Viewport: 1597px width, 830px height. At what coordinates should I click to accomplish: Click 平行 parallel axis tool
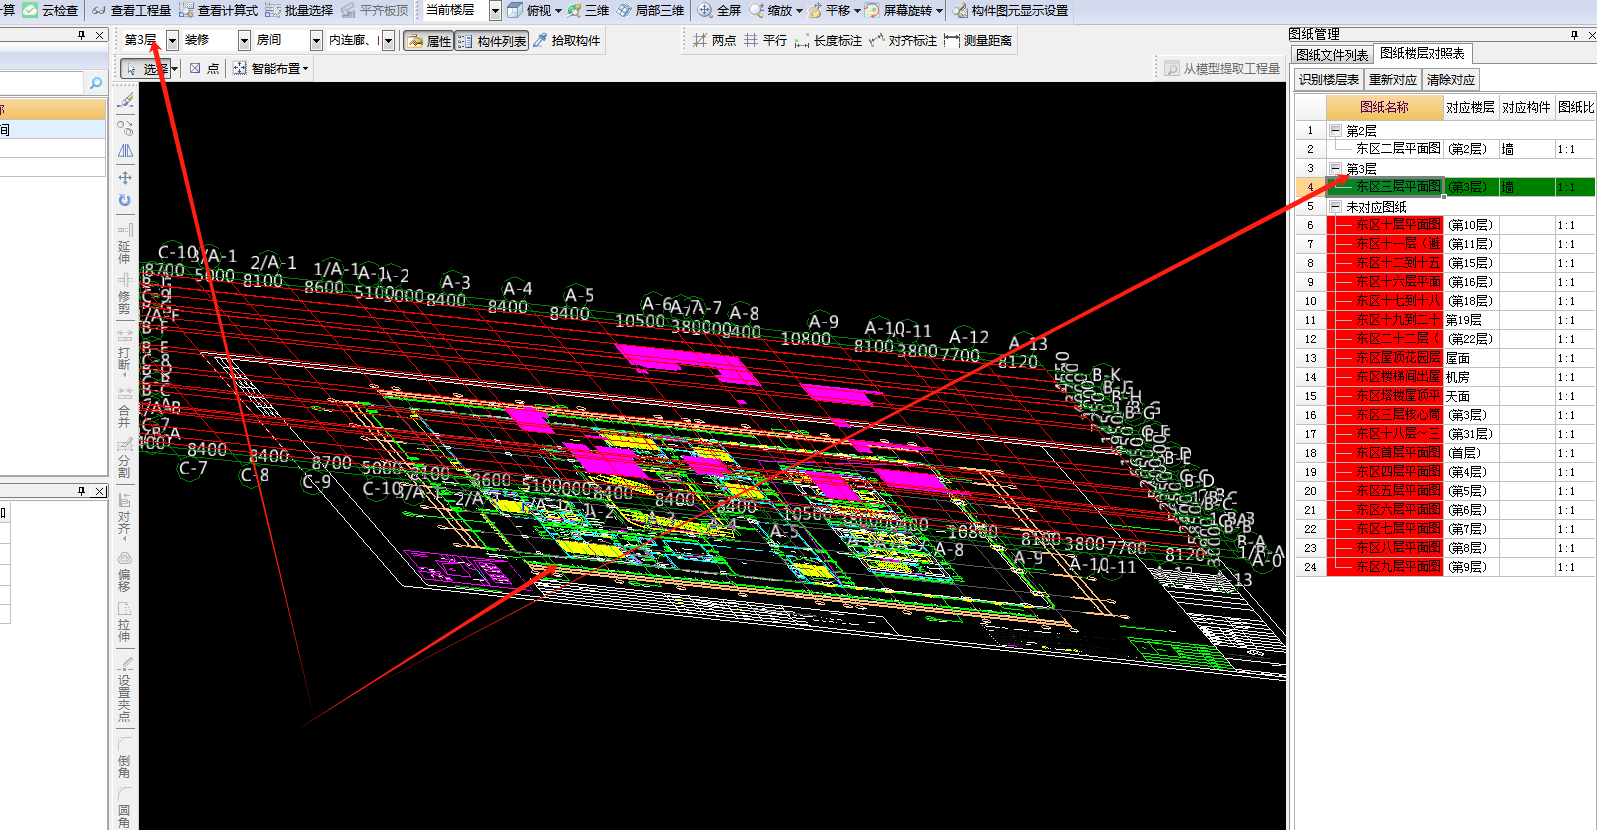tap(765, 41)
